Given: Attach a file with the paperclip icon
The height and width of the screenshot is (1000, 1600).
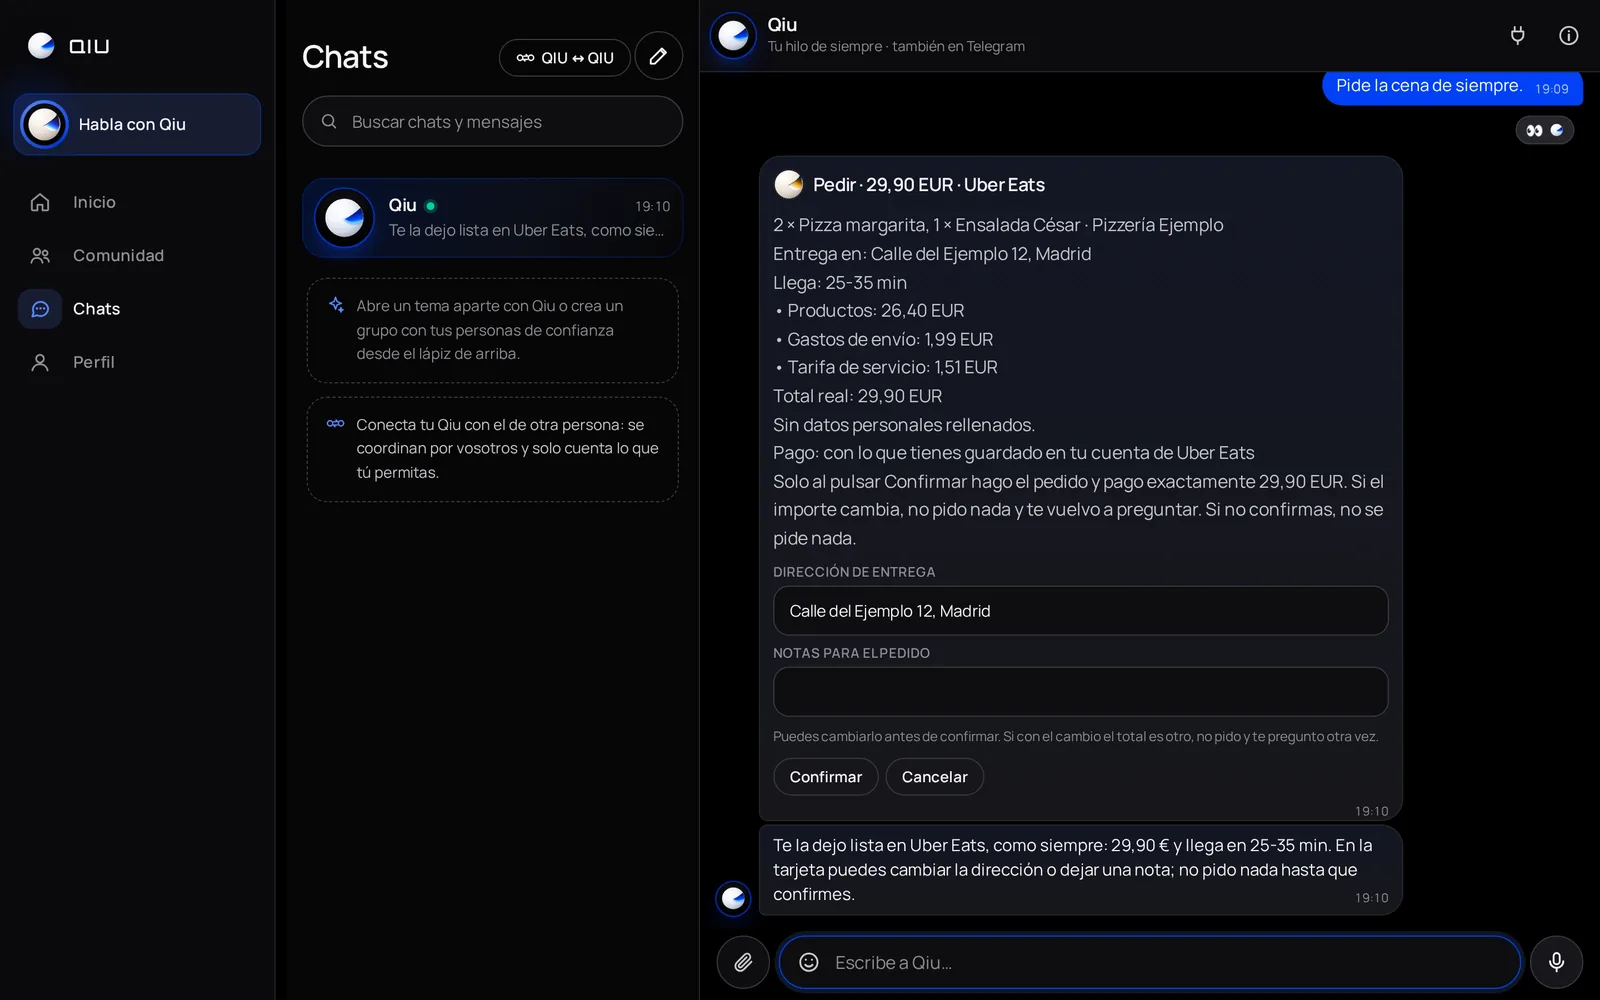Looking at the screenshot, I should tap(743, 962).
